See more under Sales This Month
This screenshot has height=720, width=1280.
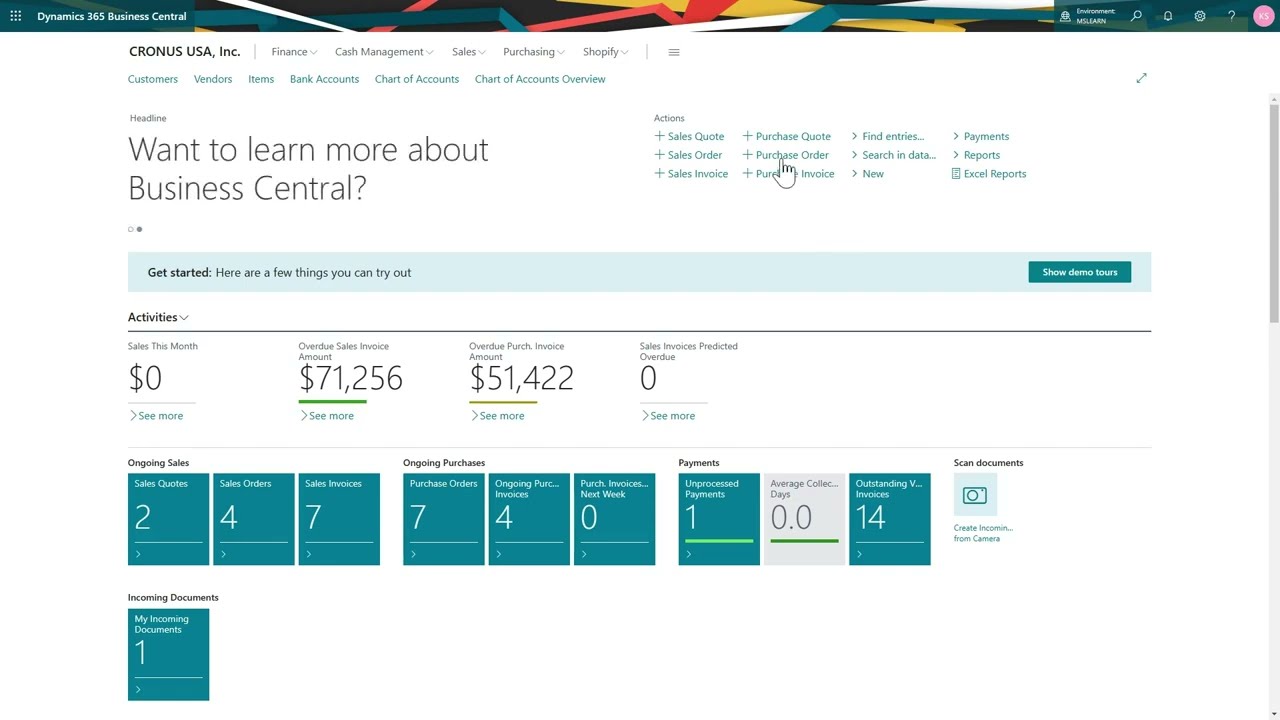156,416
